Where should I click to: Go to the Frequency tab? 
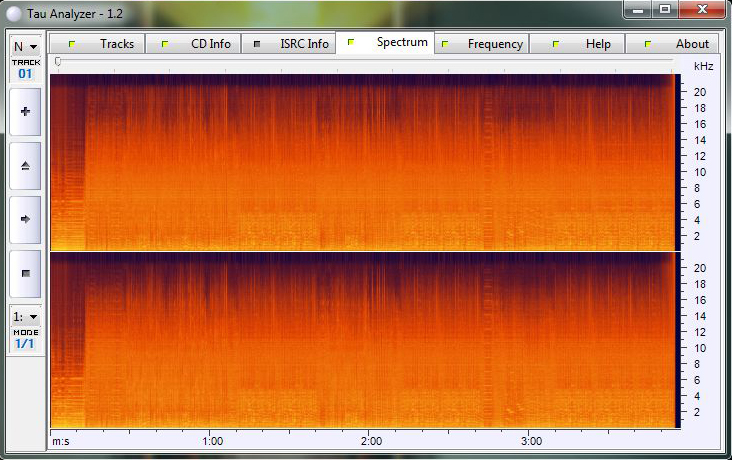pyautogui.click(x=483, y=44)
